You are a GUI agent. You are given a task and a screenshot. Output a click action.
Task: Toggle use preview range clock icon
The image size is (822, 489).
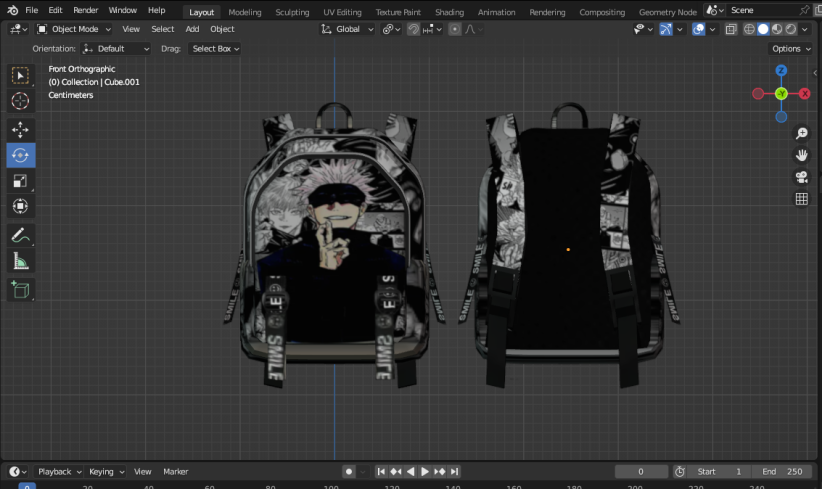pyautogui.click(x=680, y=472)
